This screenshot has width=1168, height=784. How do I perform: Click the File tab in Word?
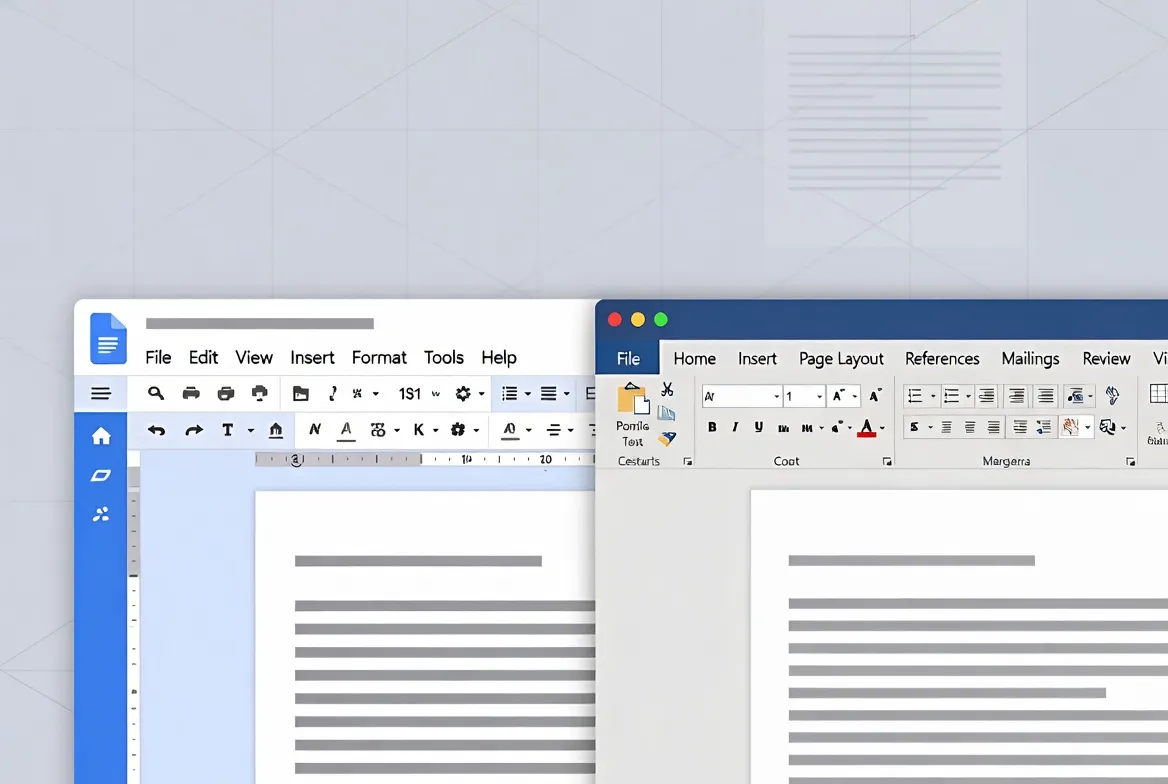click(x=627, y=357)
